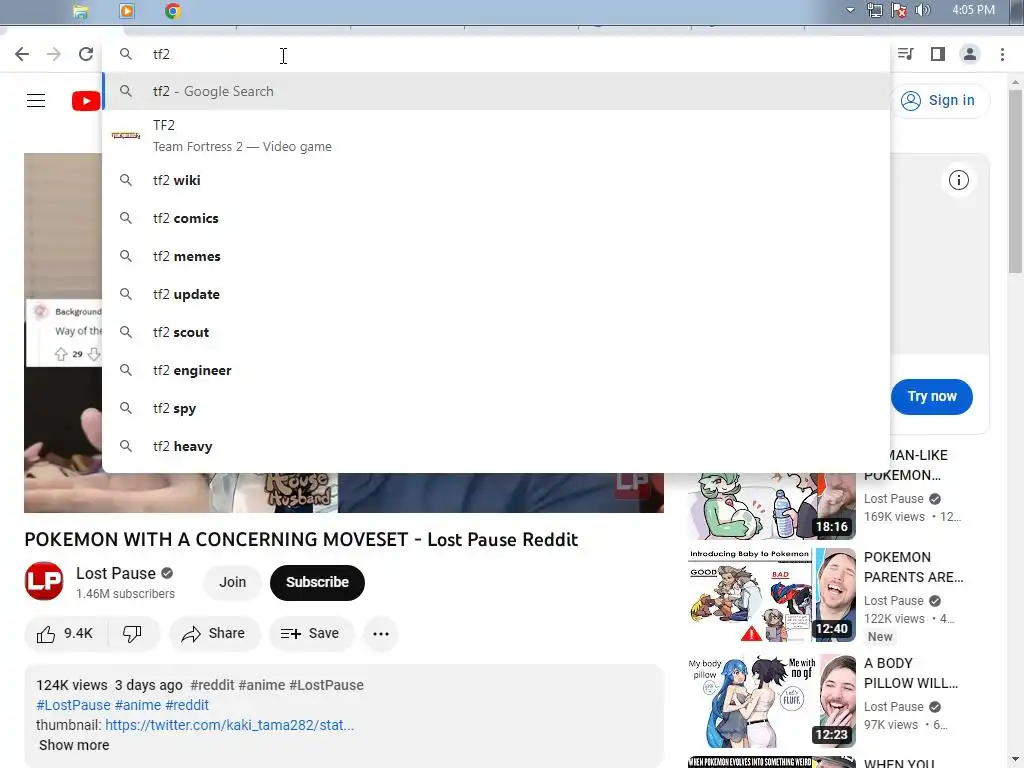Open the media player taskbar icon
This screenshot has height=768, width=1024.
(127, 11)
